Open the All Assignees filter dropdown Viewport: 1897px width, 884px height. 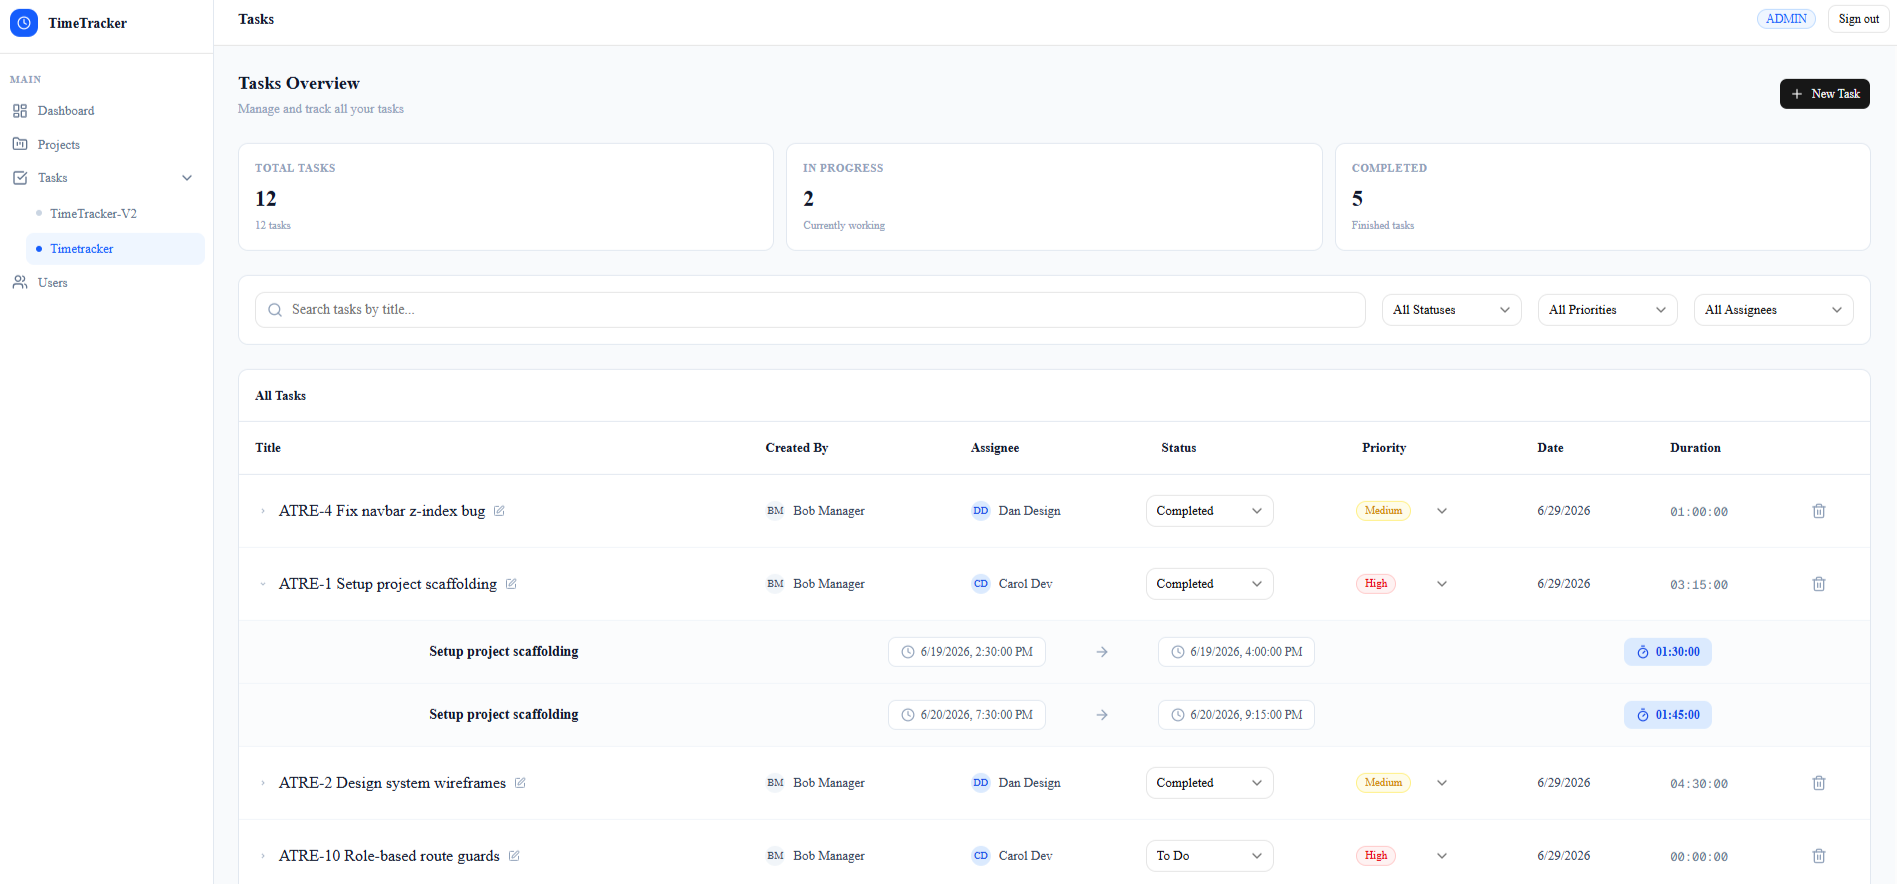click(1773, 310)
